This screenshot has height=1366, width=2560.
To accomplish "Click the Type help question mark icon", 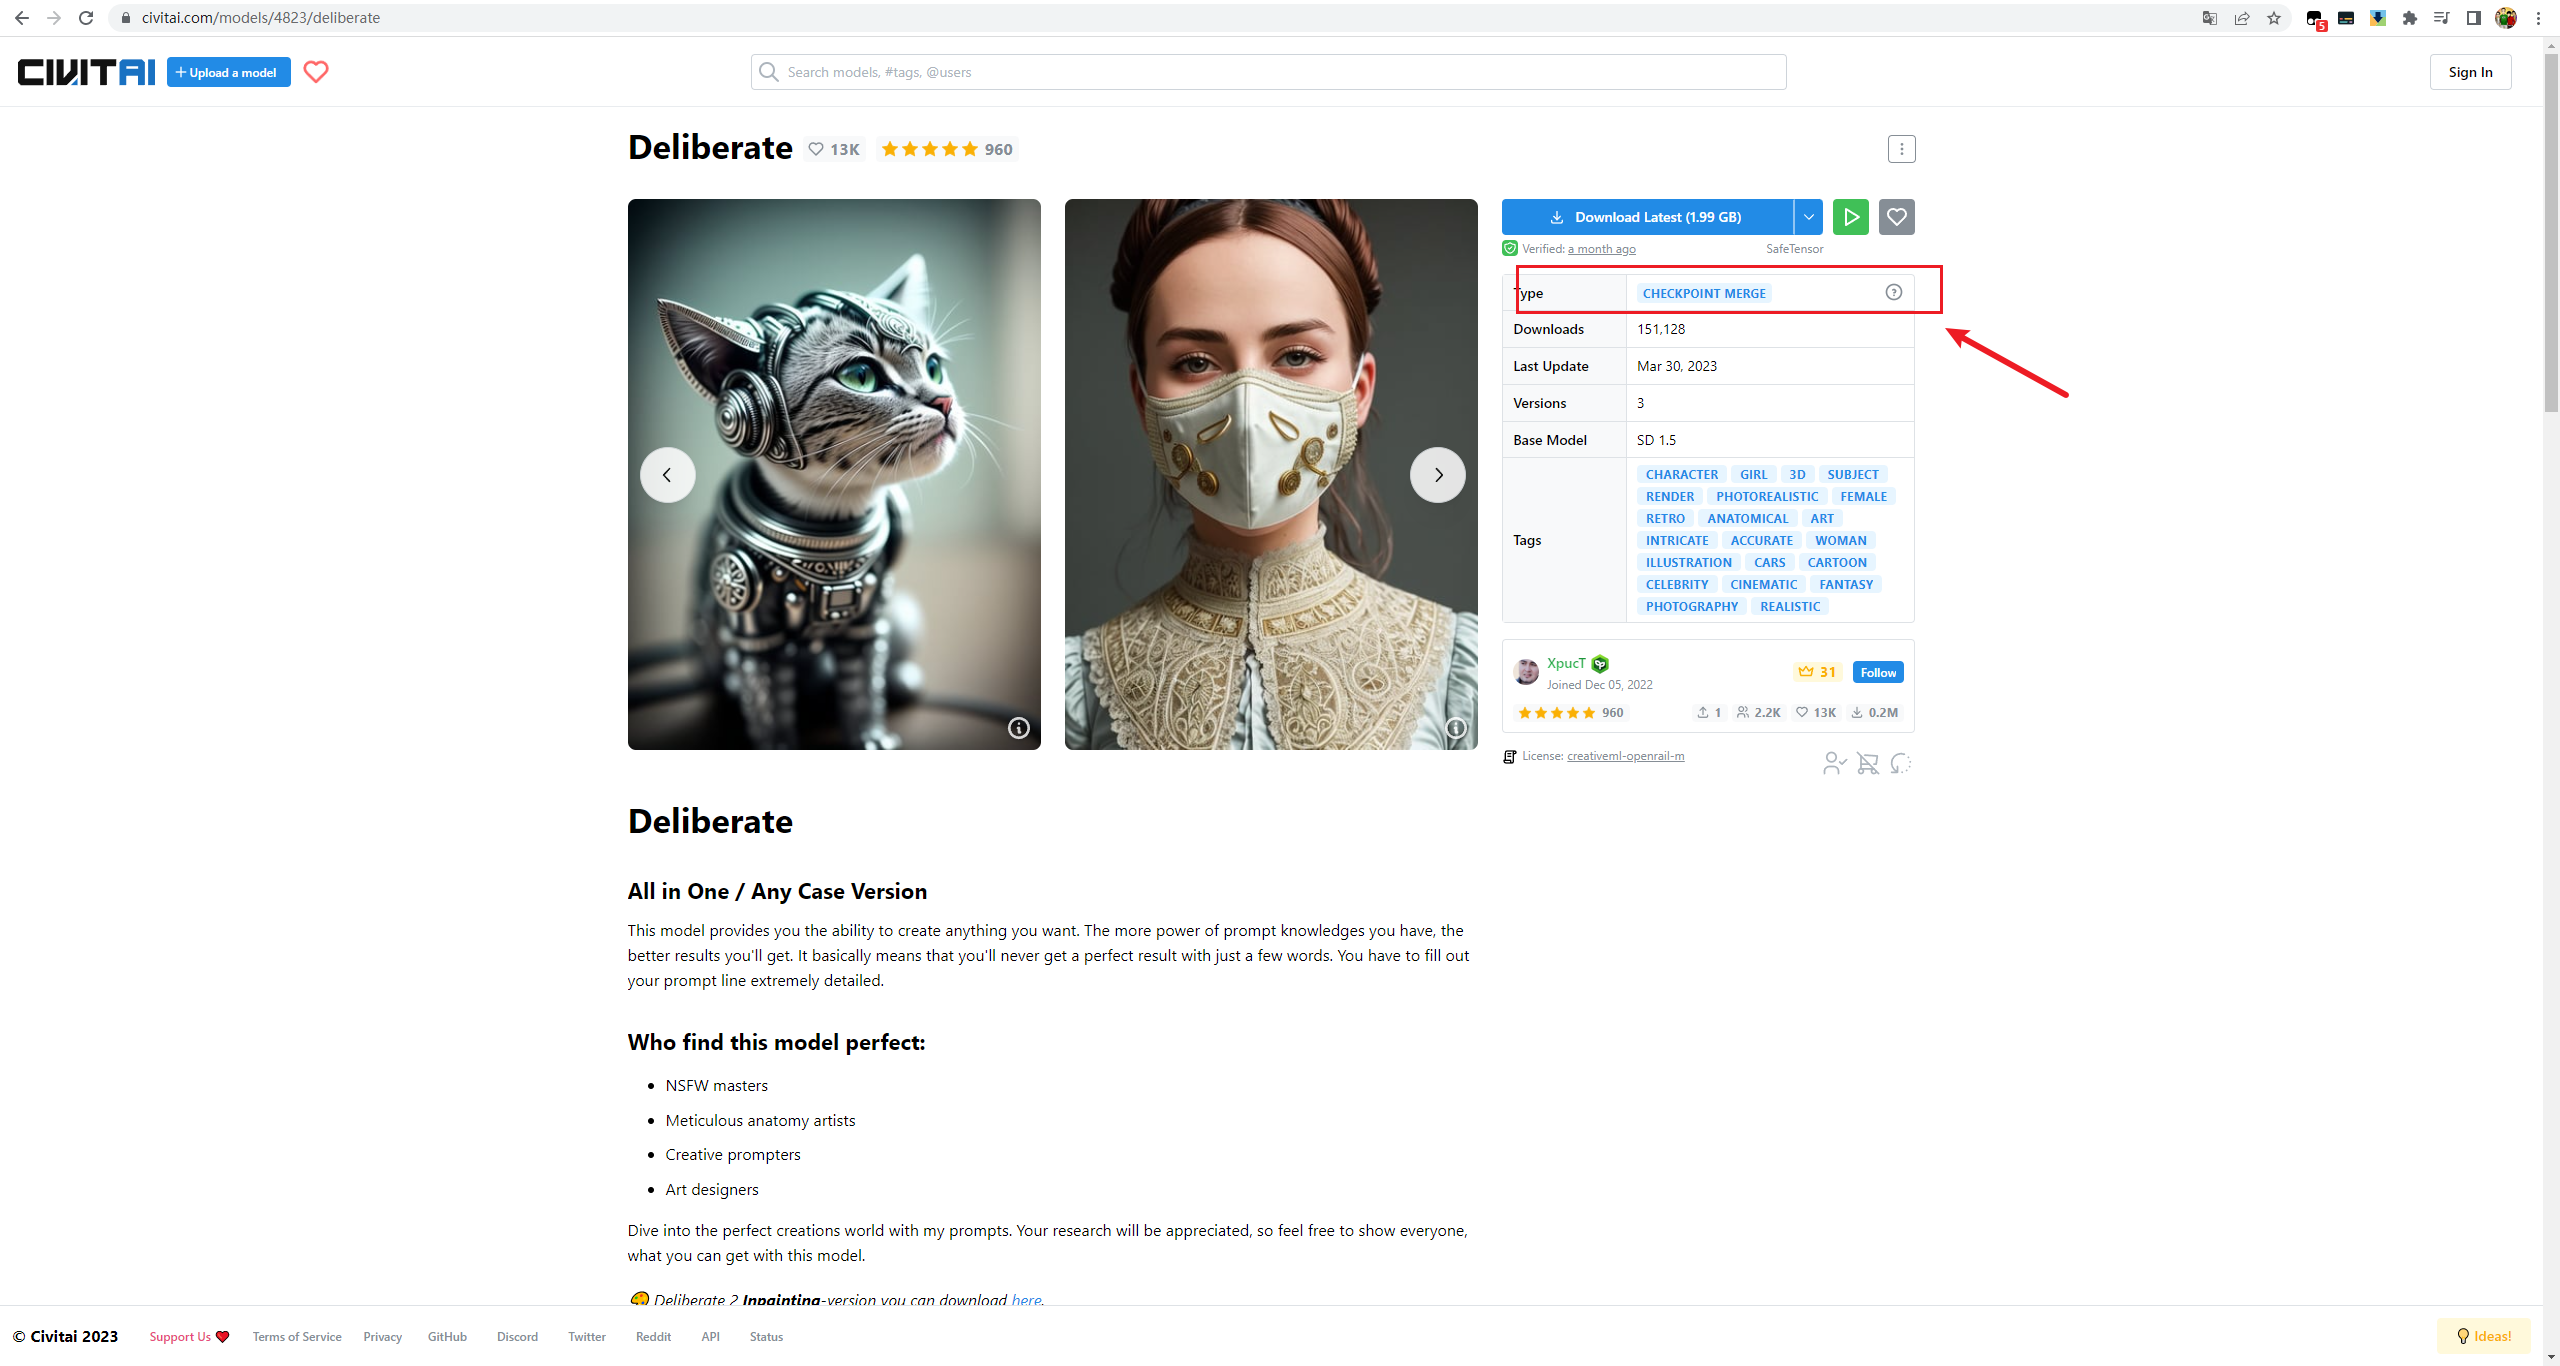I will (1893, 292).
